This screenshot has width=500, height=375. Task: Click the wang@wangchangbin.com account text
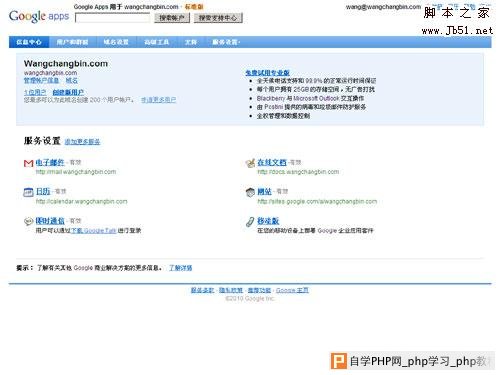(383, 7)
